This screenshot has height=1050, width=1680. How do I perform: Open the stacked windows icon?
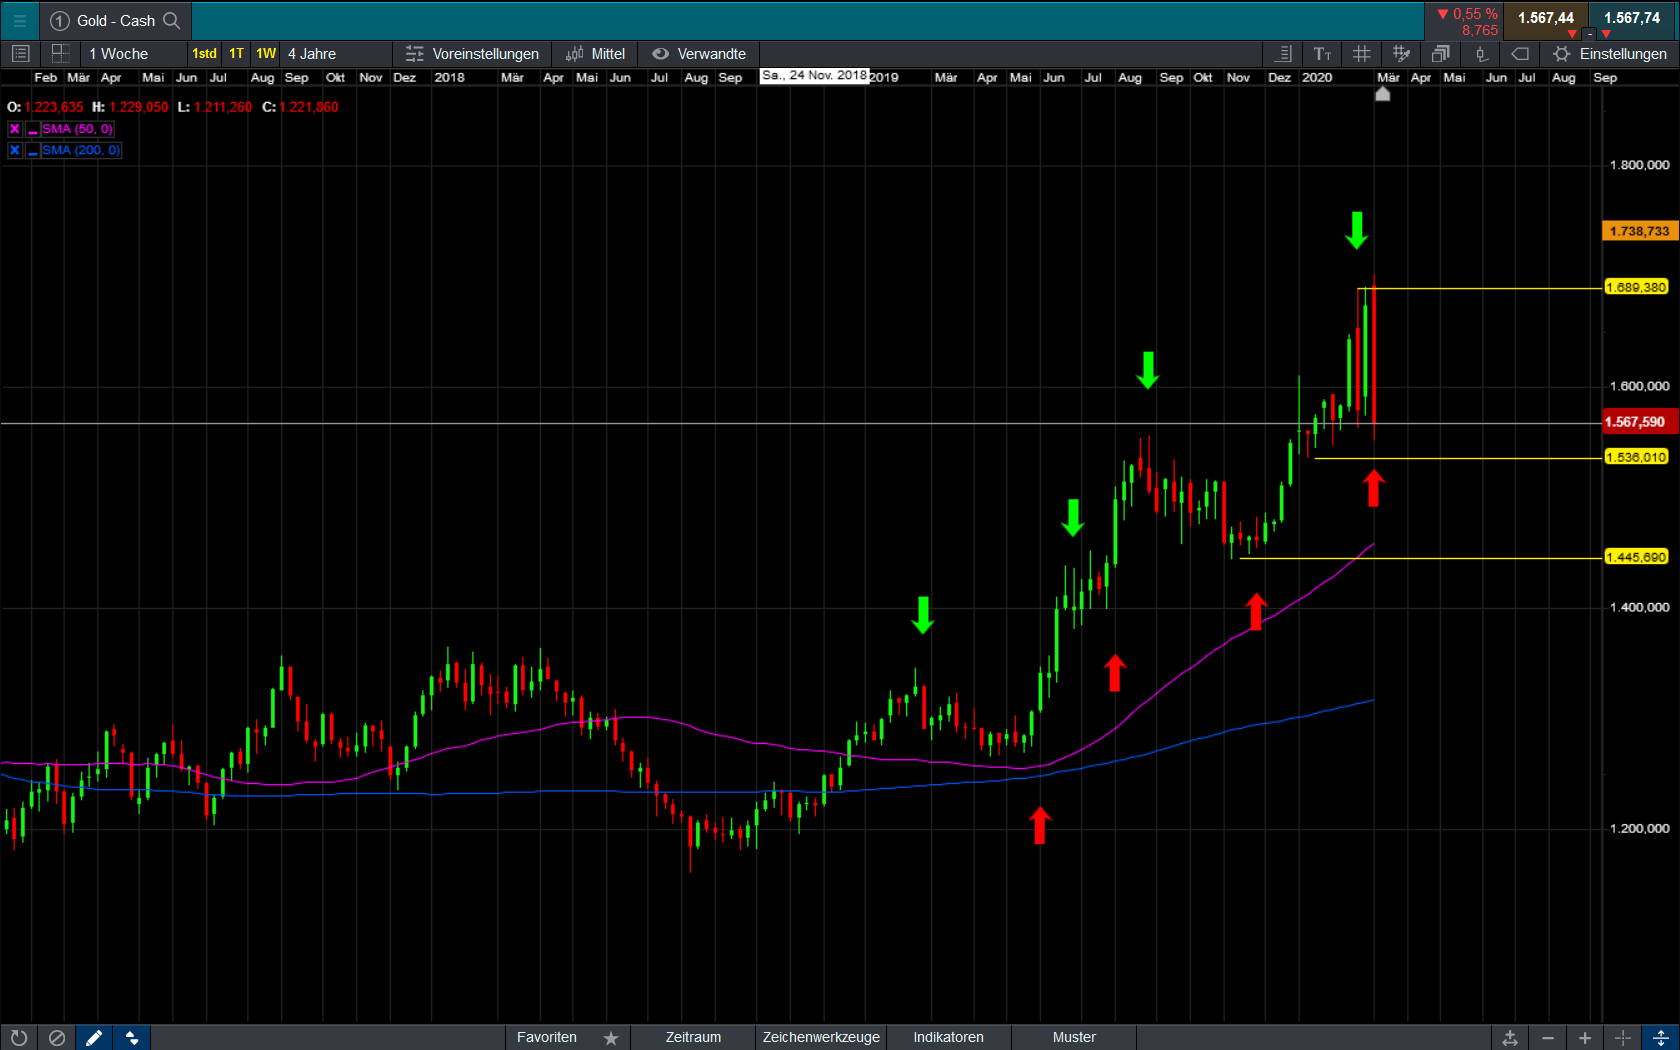point(1440,54)
